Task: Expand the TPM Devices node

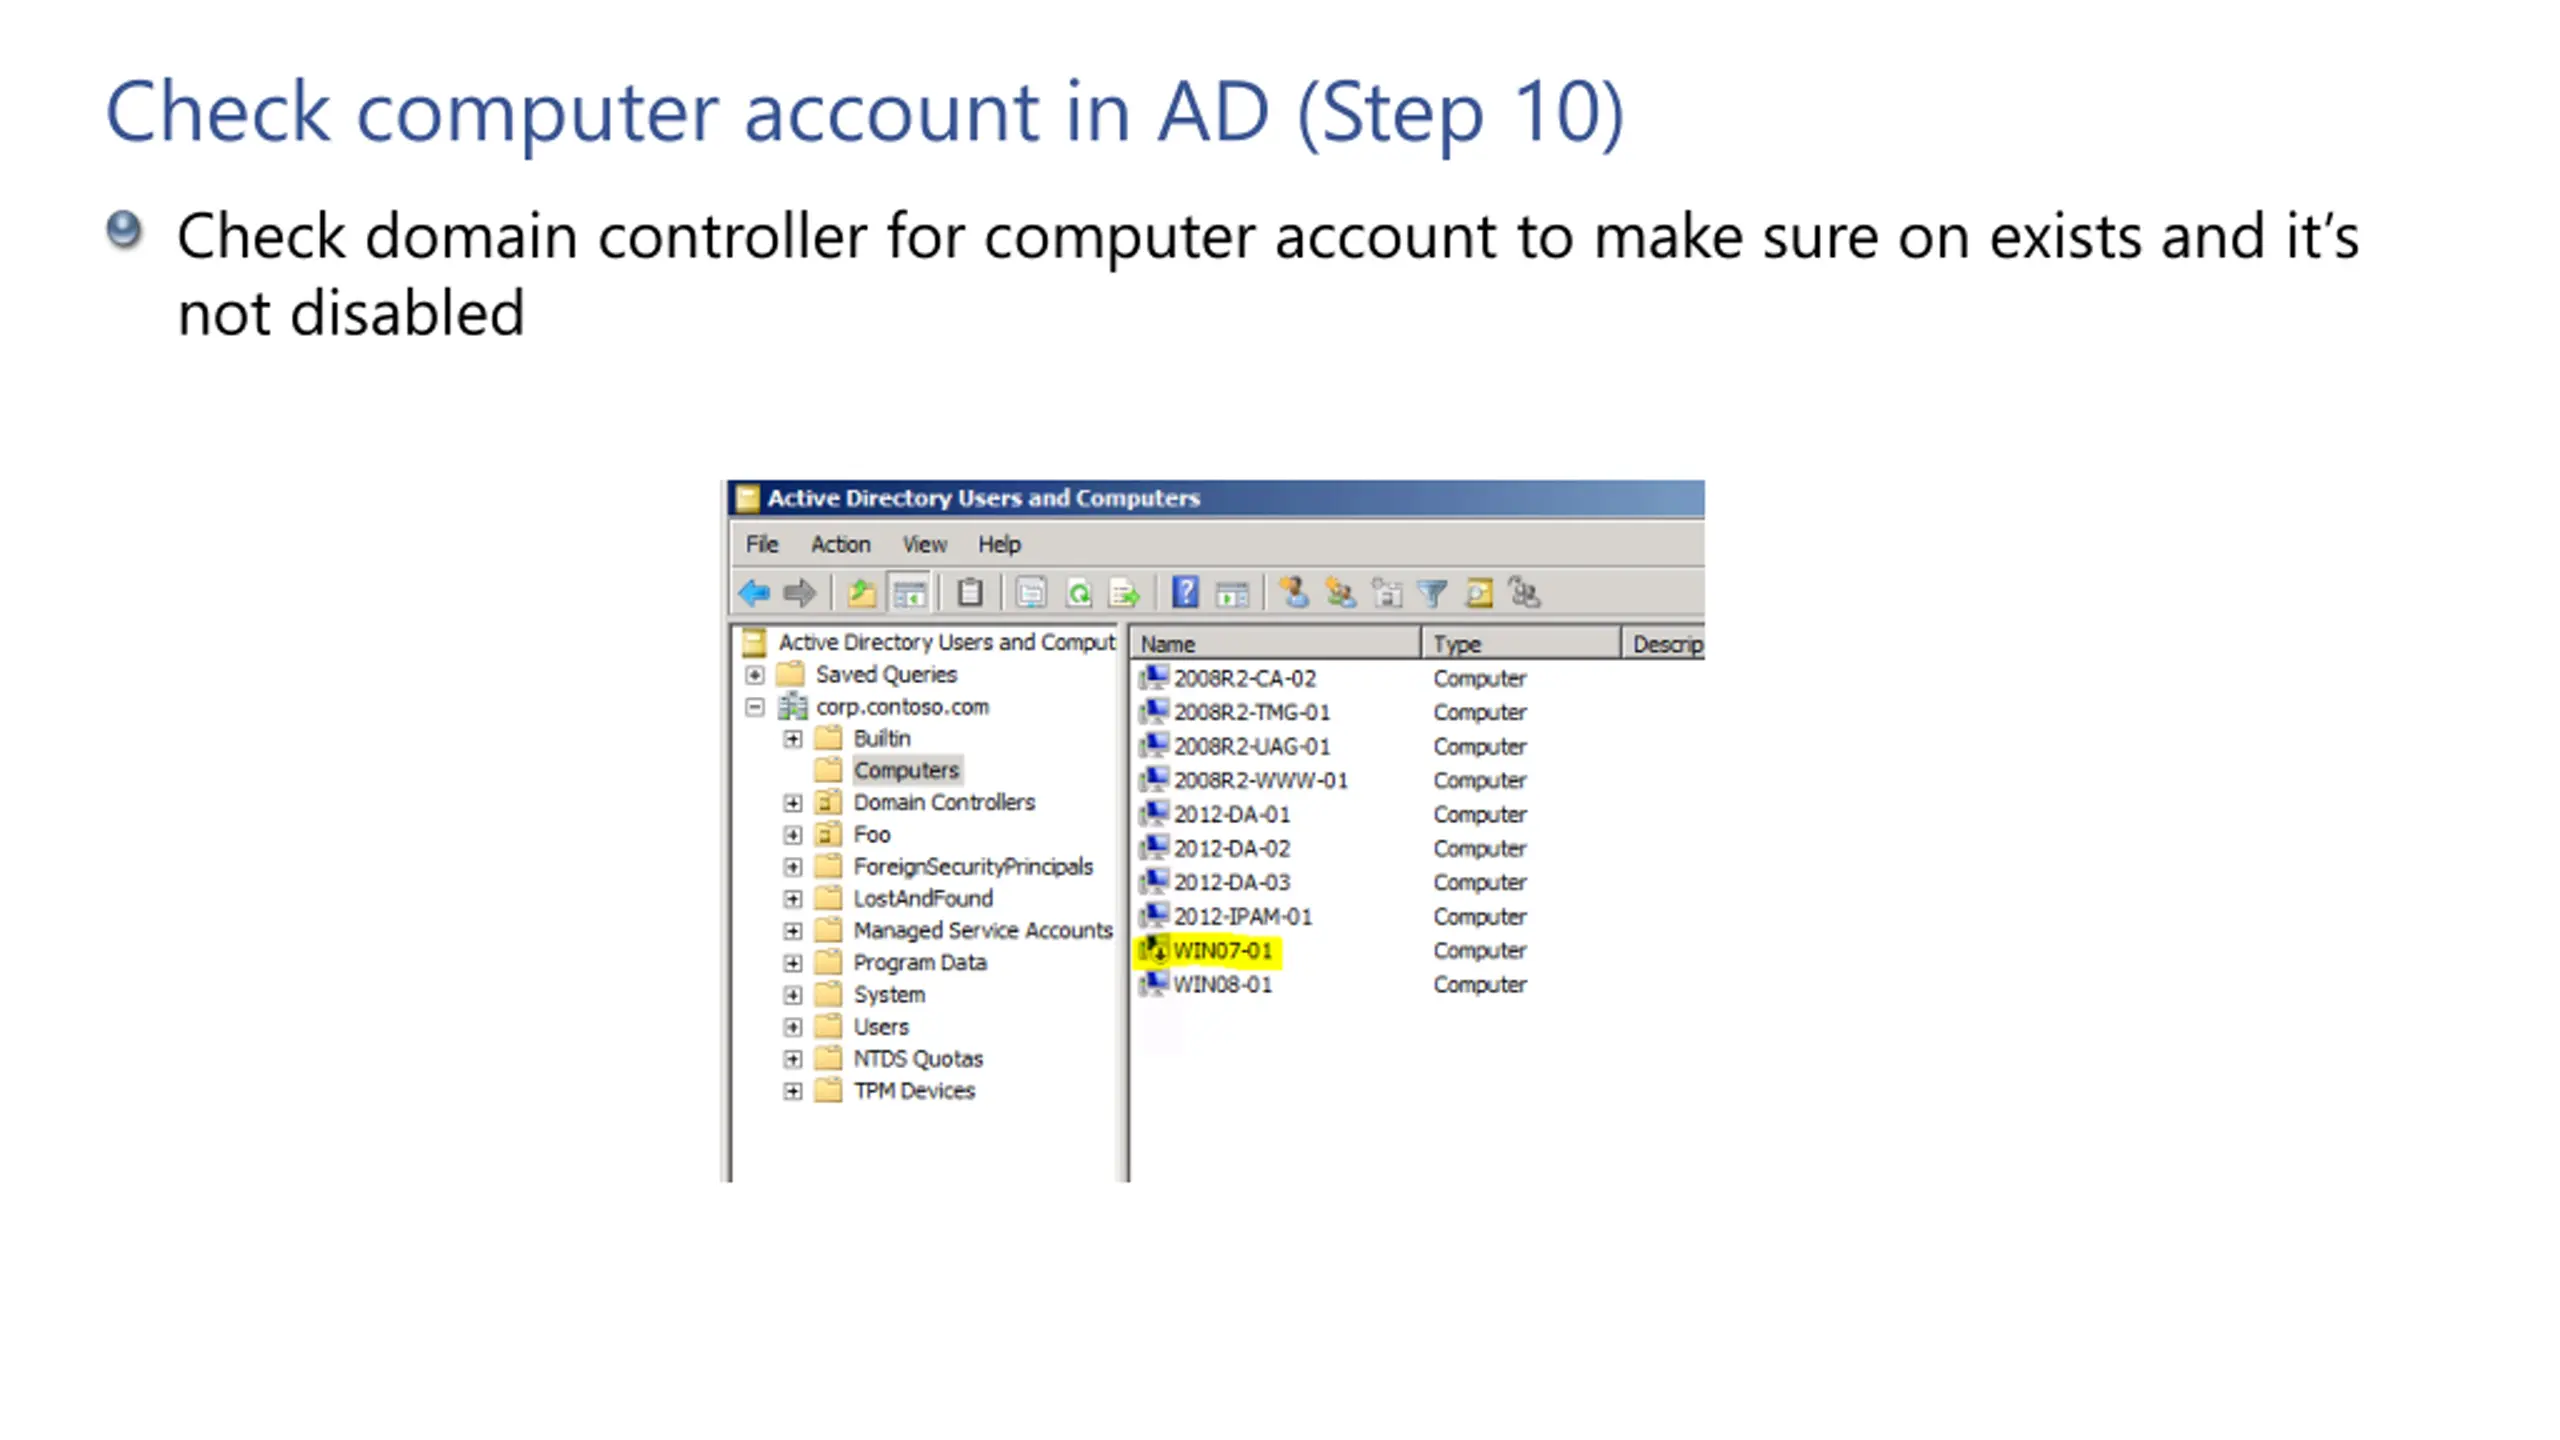Action: click(x=793, y=1091)
